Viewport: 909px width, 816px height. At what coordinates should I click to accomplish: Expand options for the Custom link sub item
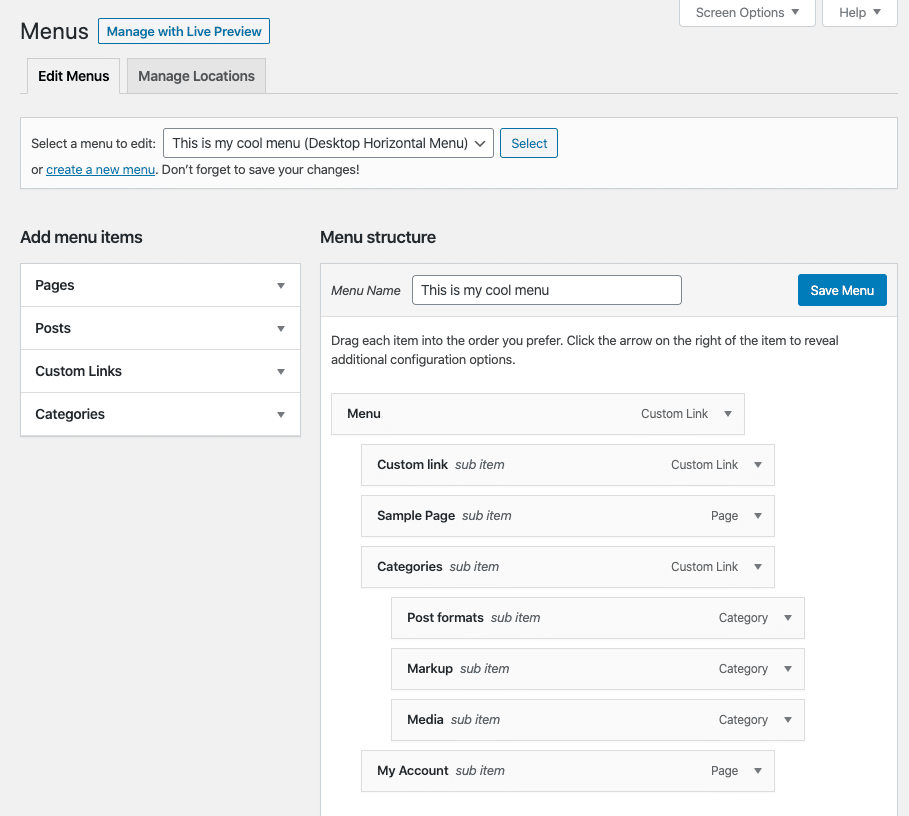759,464
